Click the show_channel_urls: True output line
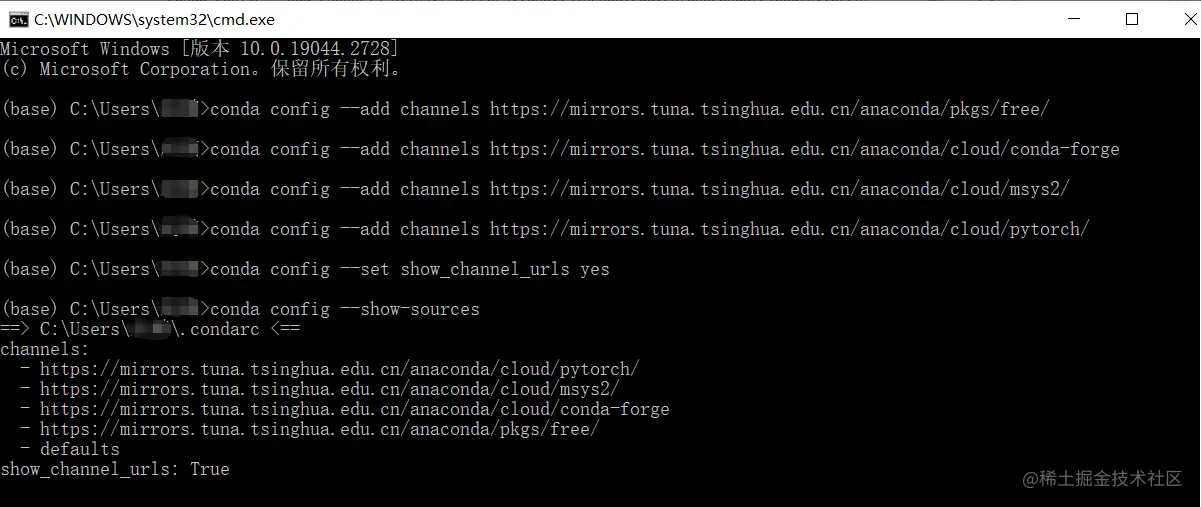This screenshot has width=1201, height=507. click(x=115, y=469)
